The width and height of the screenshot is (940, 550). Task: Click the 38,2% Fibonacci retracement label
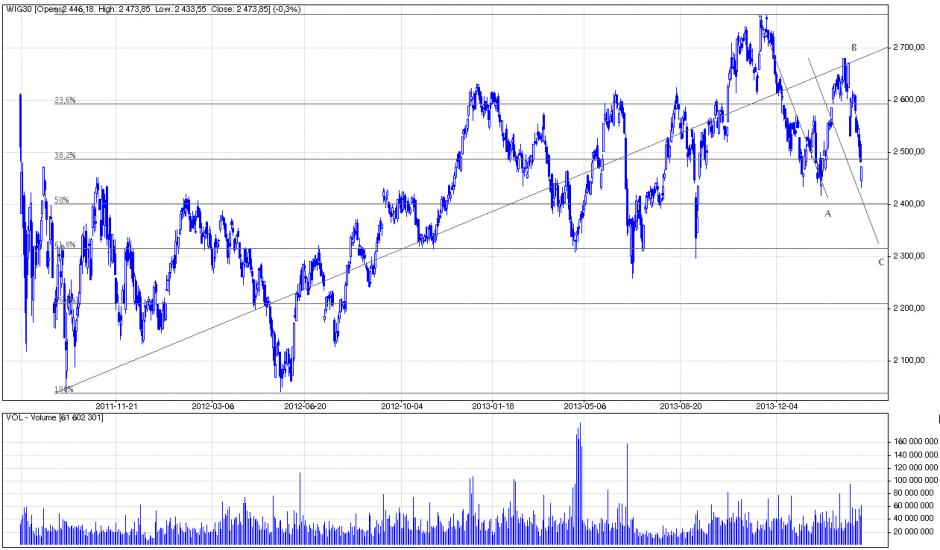(x=65, y=155)
